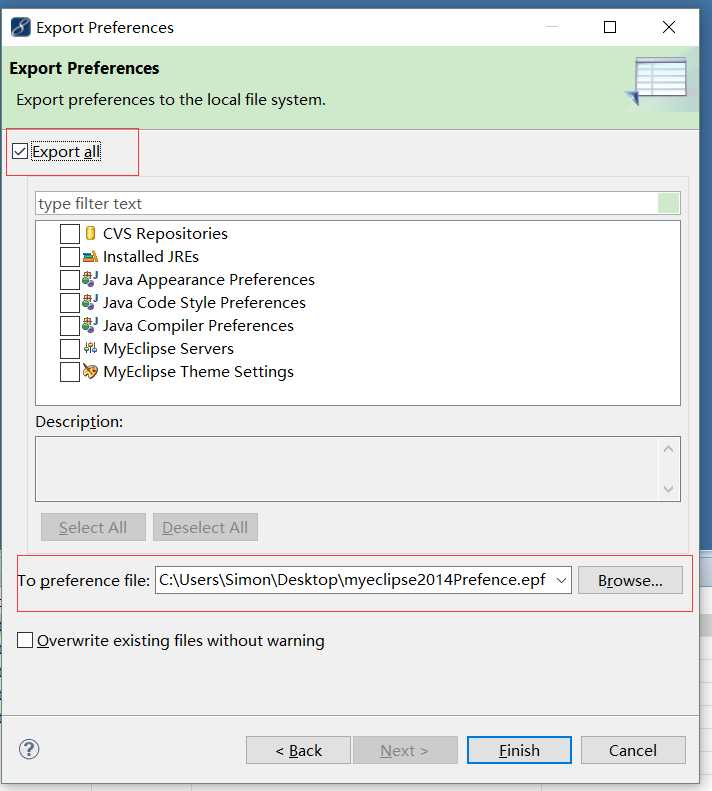Click the MyEclipse Theme Settings palette icon
Image resolution: width=712 pixels, height=791 pixels.
coord(90,371)
